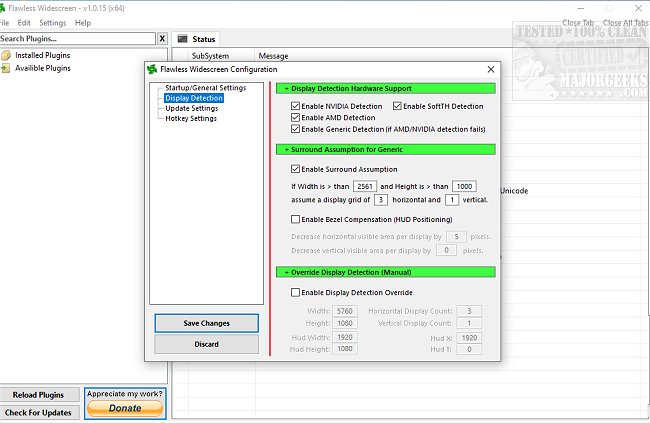
Task: Click vertical grid count field showing 1
Action: pos(452,200)
